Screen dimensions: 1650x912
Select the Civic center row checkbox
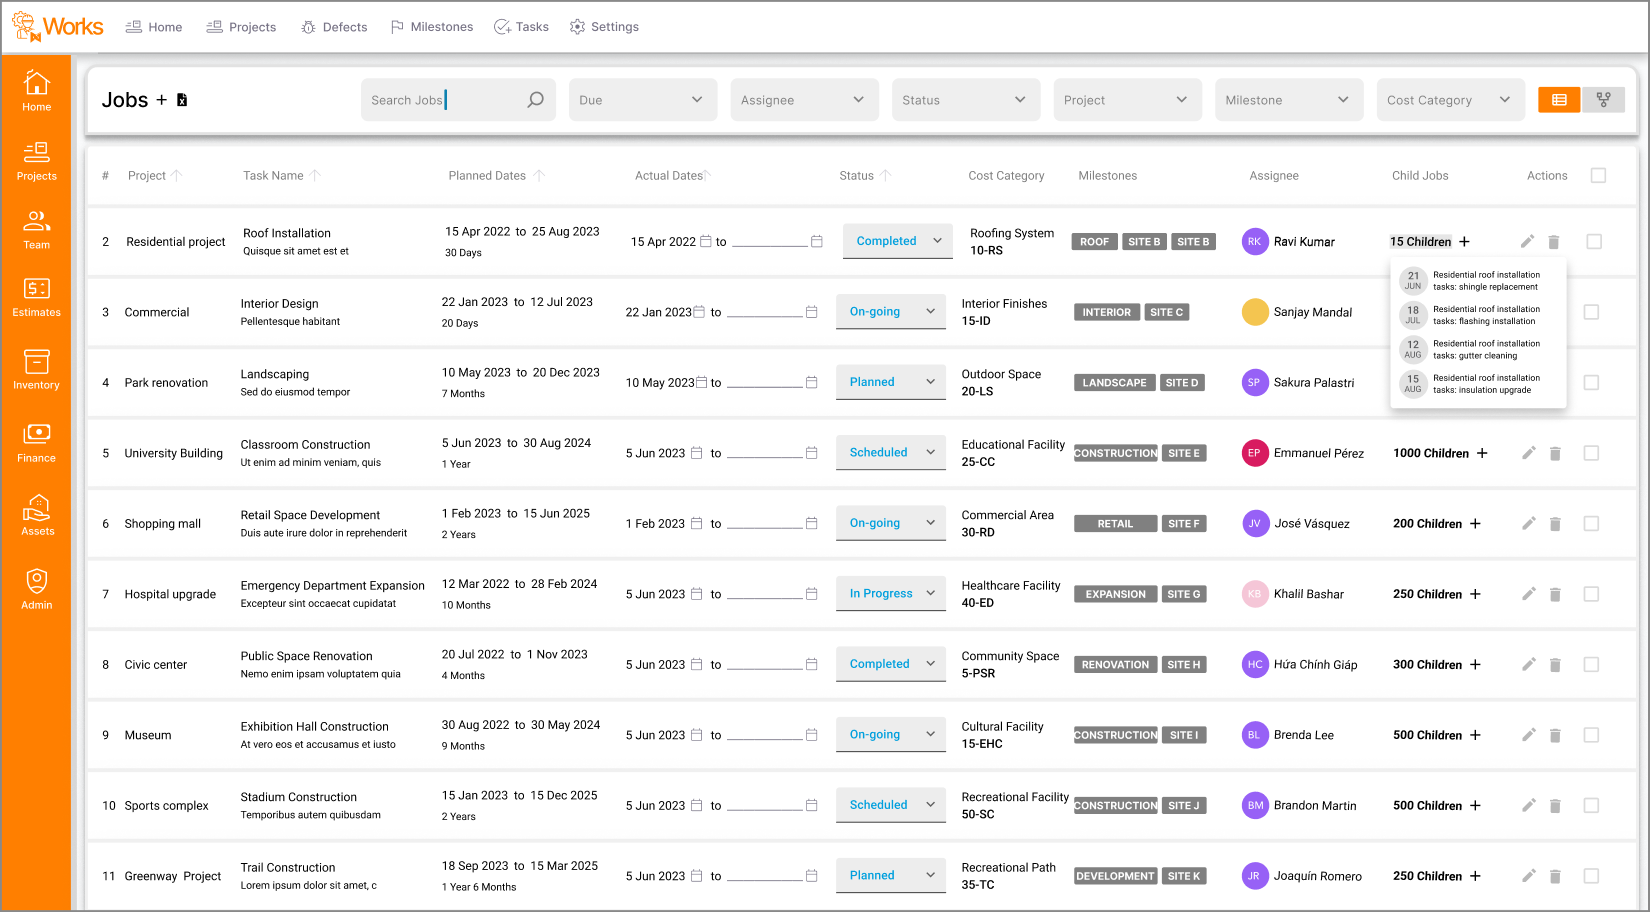point(1591,665)
